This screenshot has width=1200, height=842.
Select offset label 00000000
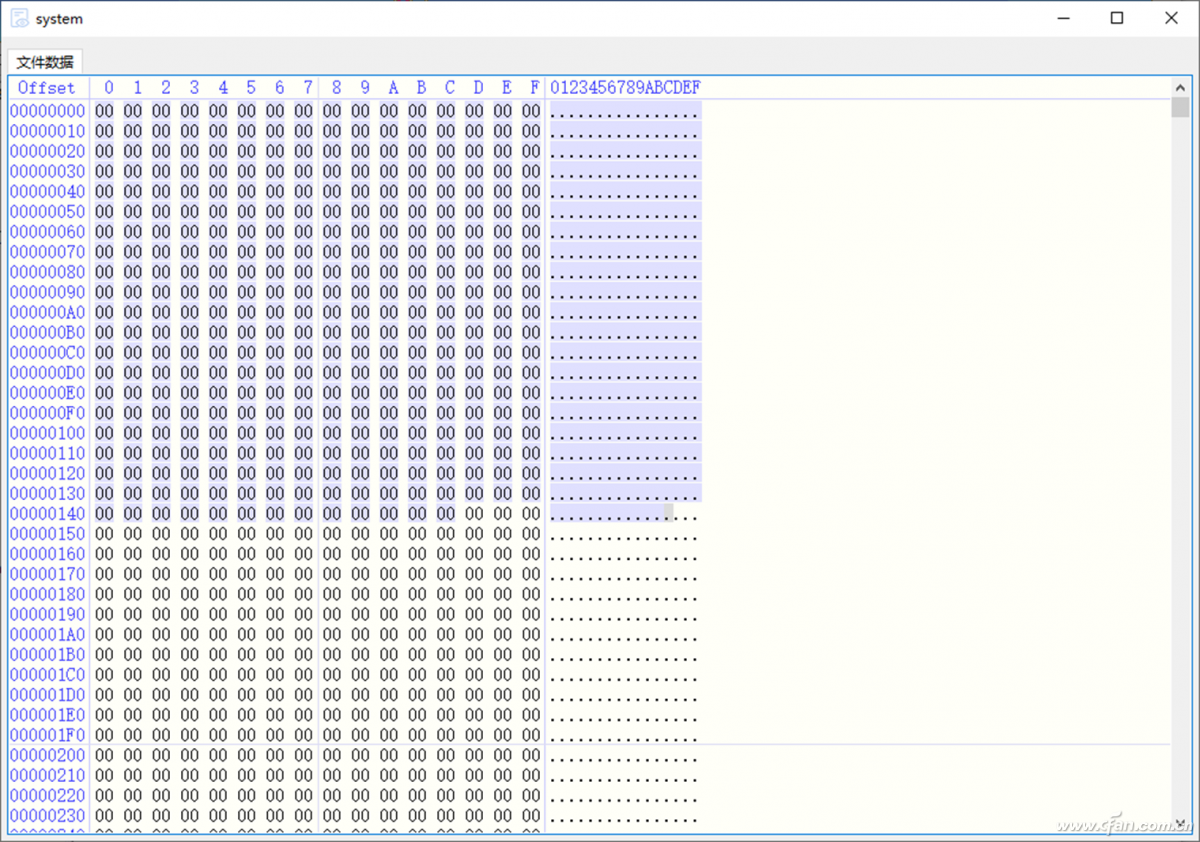coord(48,111)
